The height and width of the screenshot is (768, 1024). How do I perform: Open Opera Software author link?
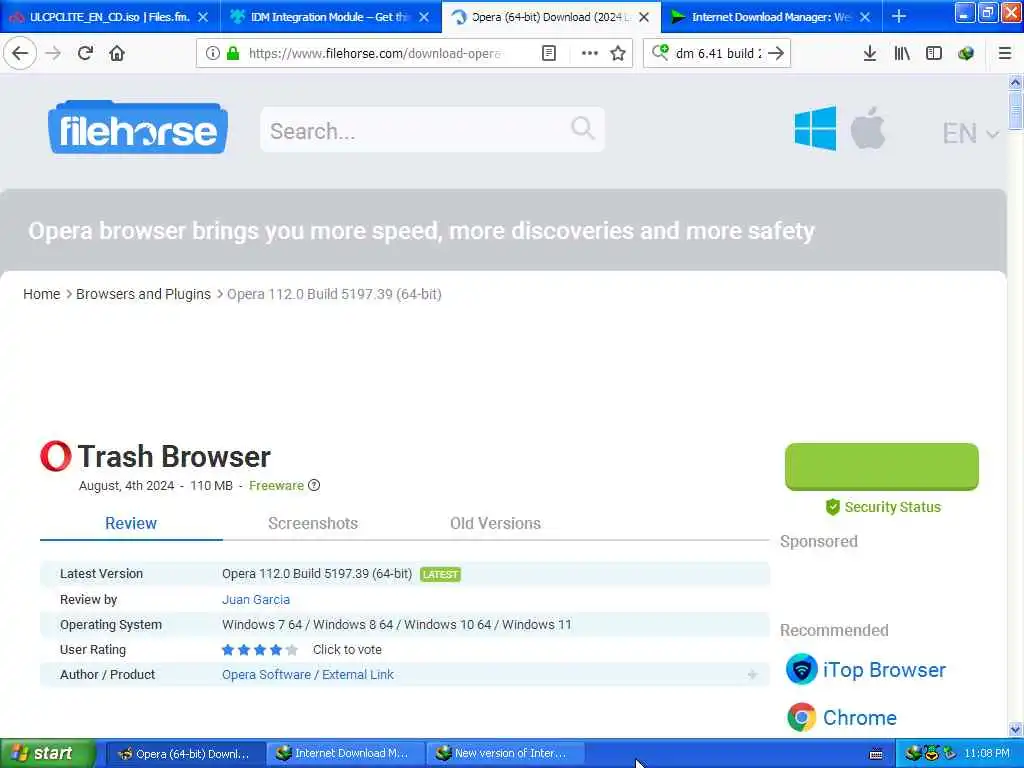[266, 675]
